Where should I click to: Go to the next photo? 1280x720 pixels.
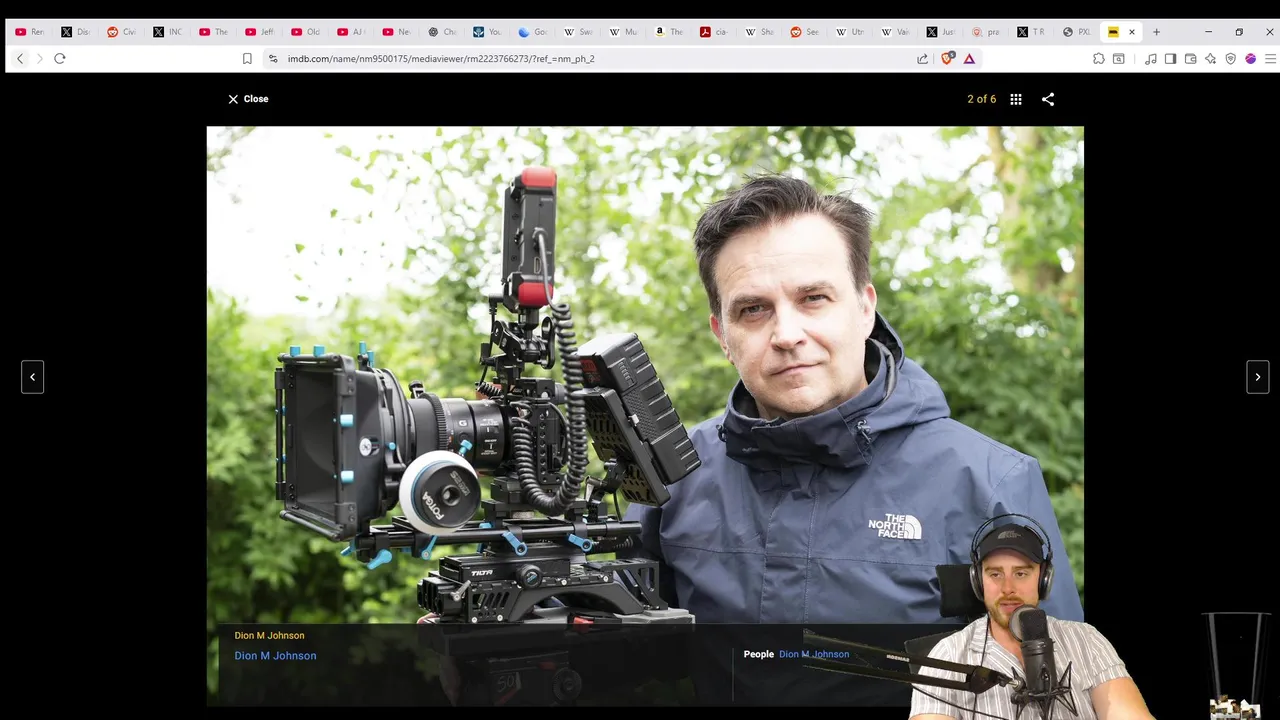[1258, 377]
